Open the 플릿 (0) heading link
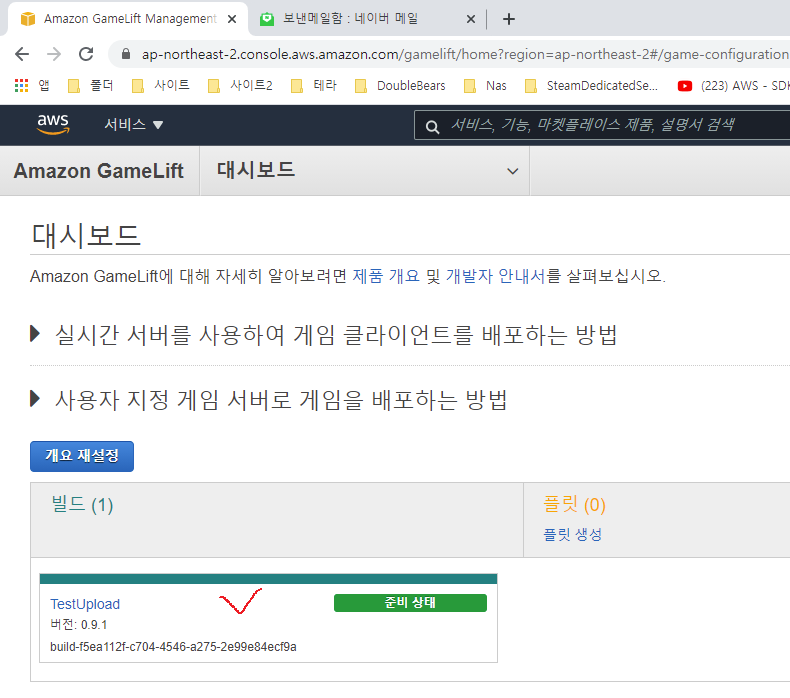 coord(574,504)
